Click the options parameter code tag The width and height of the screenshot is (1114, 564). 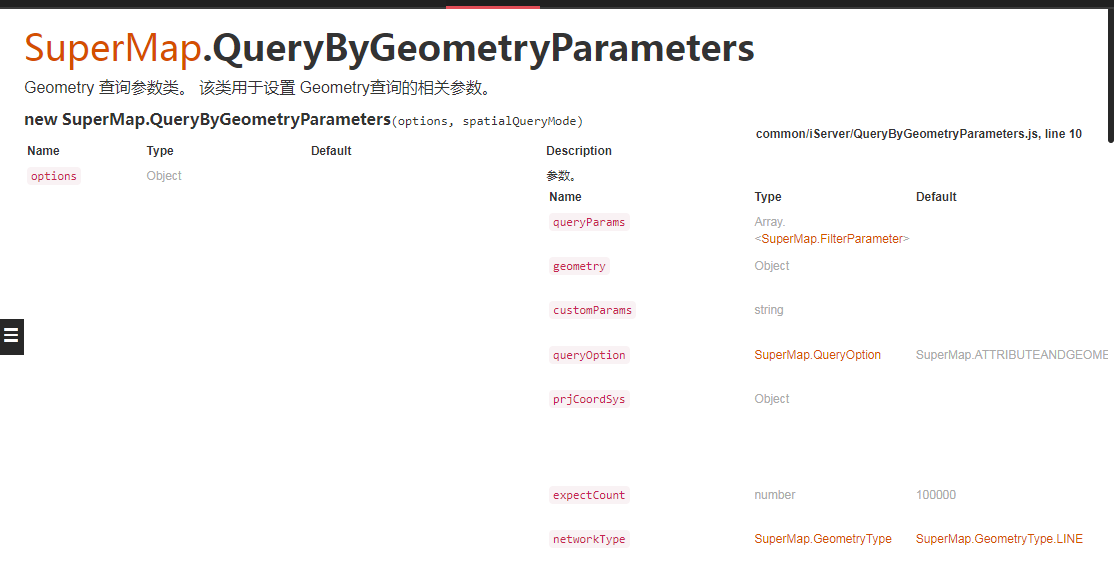point(54,175)
